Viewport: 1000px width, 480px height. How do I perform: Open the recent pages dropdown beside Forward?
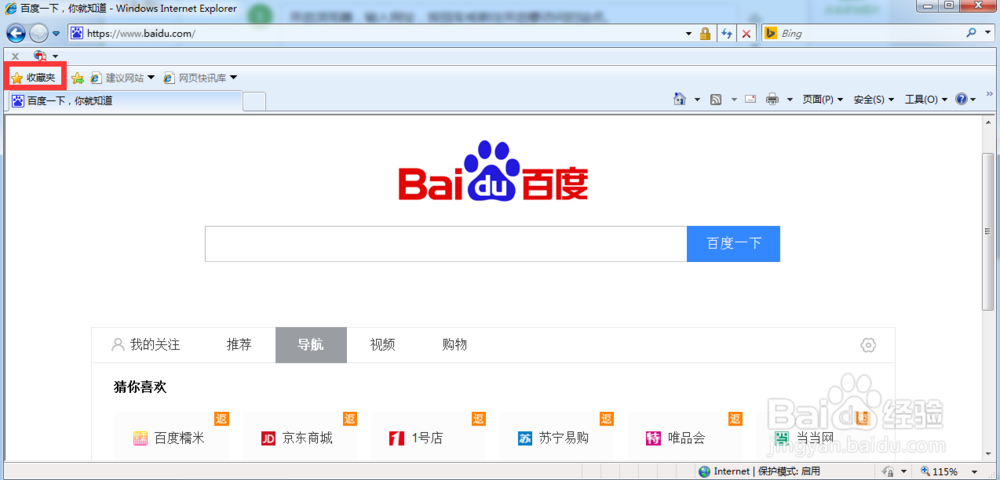[56, 34]
